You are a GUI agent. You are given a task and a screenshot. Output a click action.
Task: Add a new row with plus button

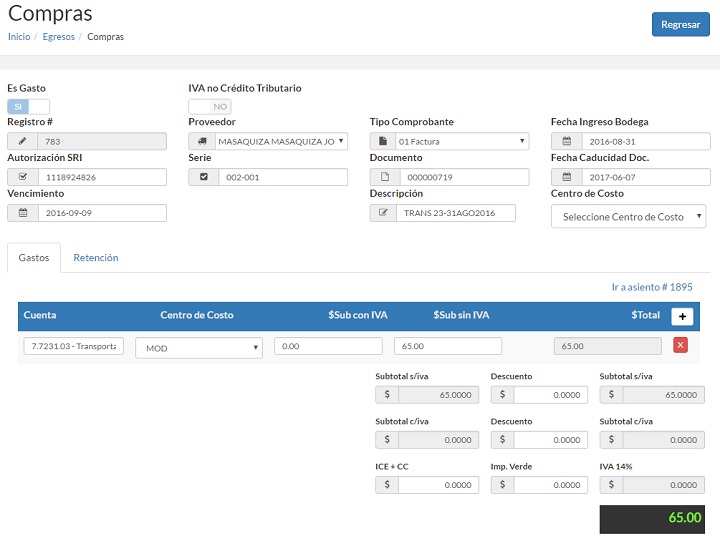[x=683, y=316]
